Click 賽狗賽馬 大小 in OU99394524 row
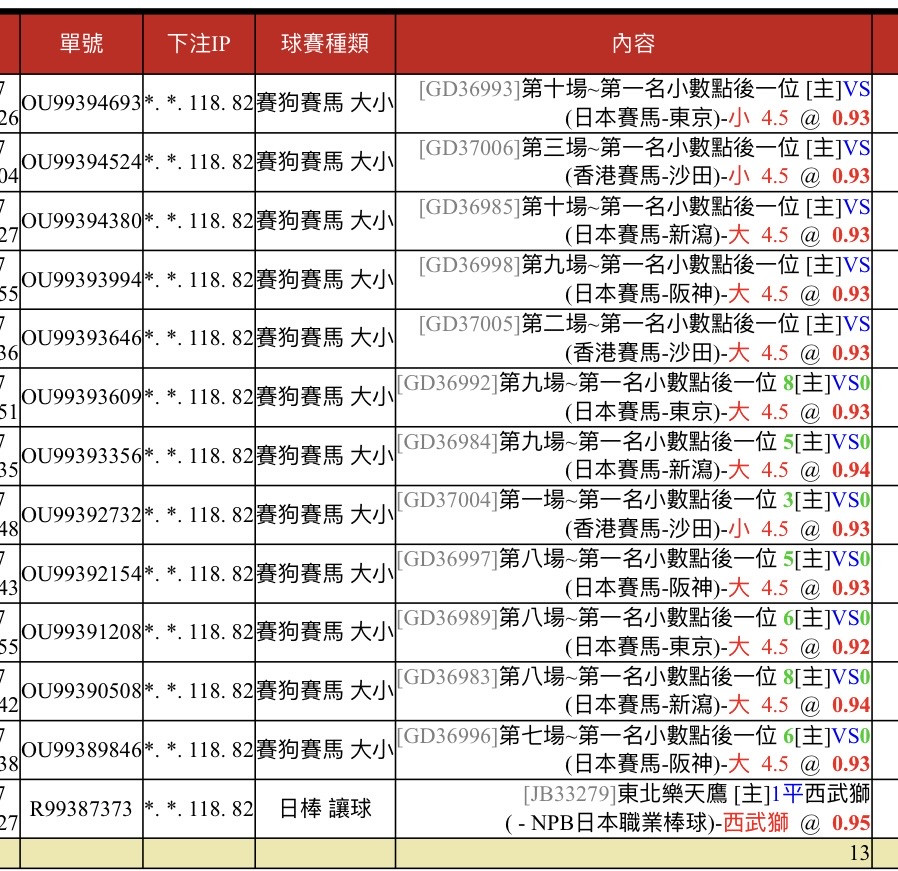898x871 pixels. (325, 162)
